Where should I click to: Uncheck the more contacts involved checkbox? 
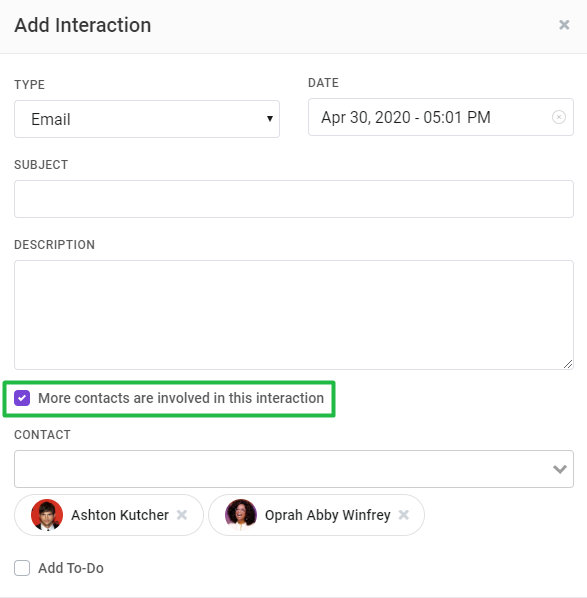[22, 398]
